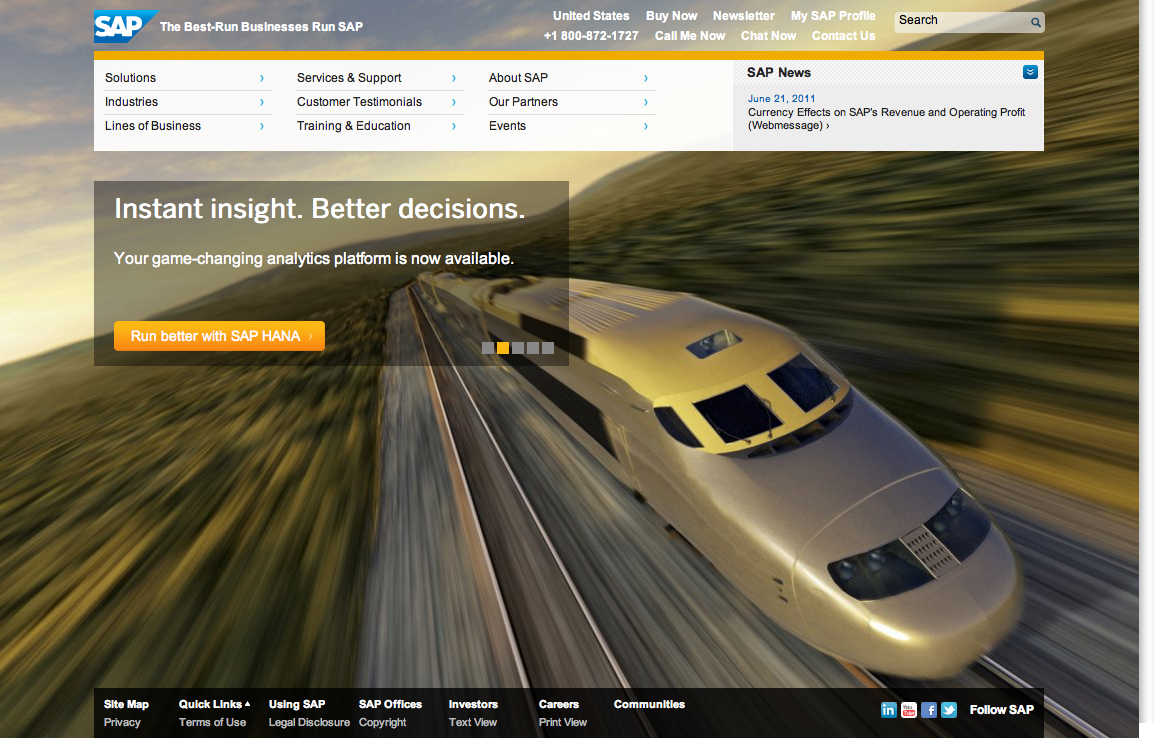Open the Terms of Use footer link
1154x738 pixels.
click(213, 723)
